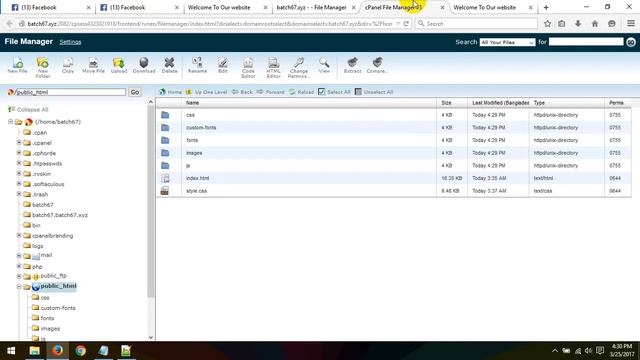Click the Windows Start button
Image resolution: width=640 pixels, height=360 pixels.
click(x=11, y=351)
